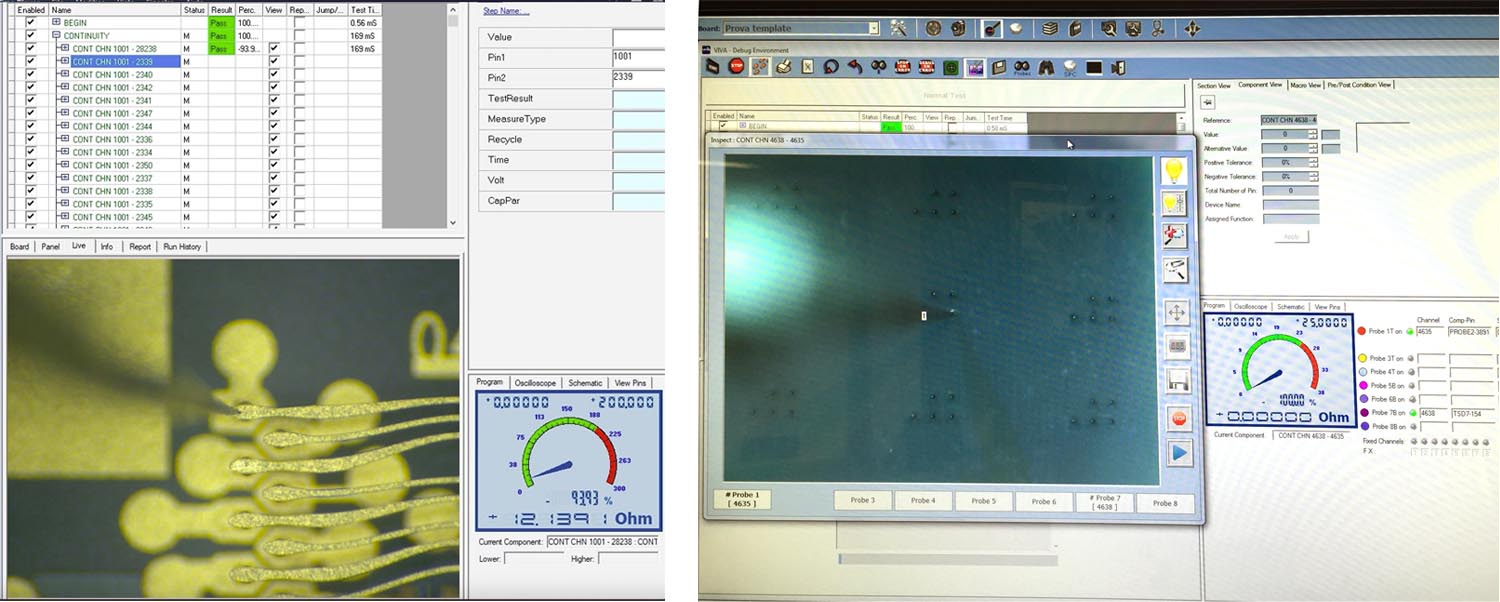Click the digital counter icon in Inspect window

pos(1177,346)
